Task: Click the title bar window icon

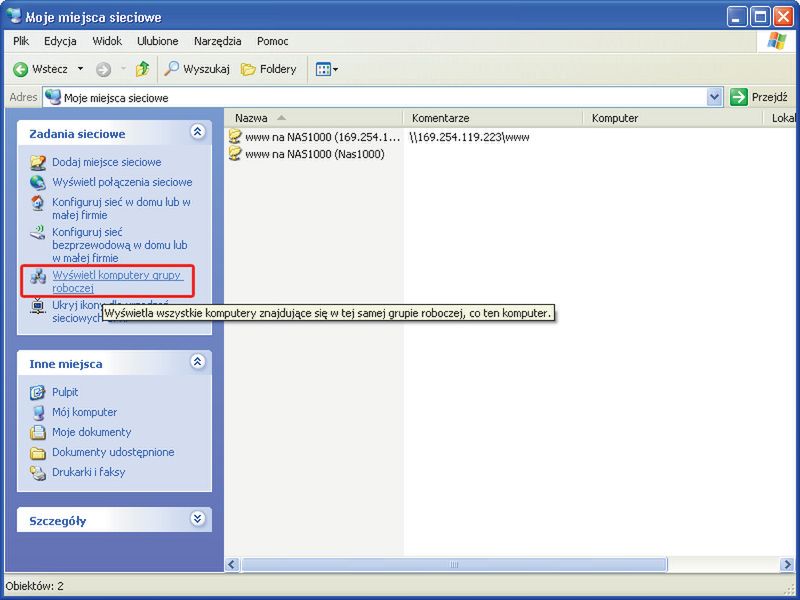Action: point(15,16)
